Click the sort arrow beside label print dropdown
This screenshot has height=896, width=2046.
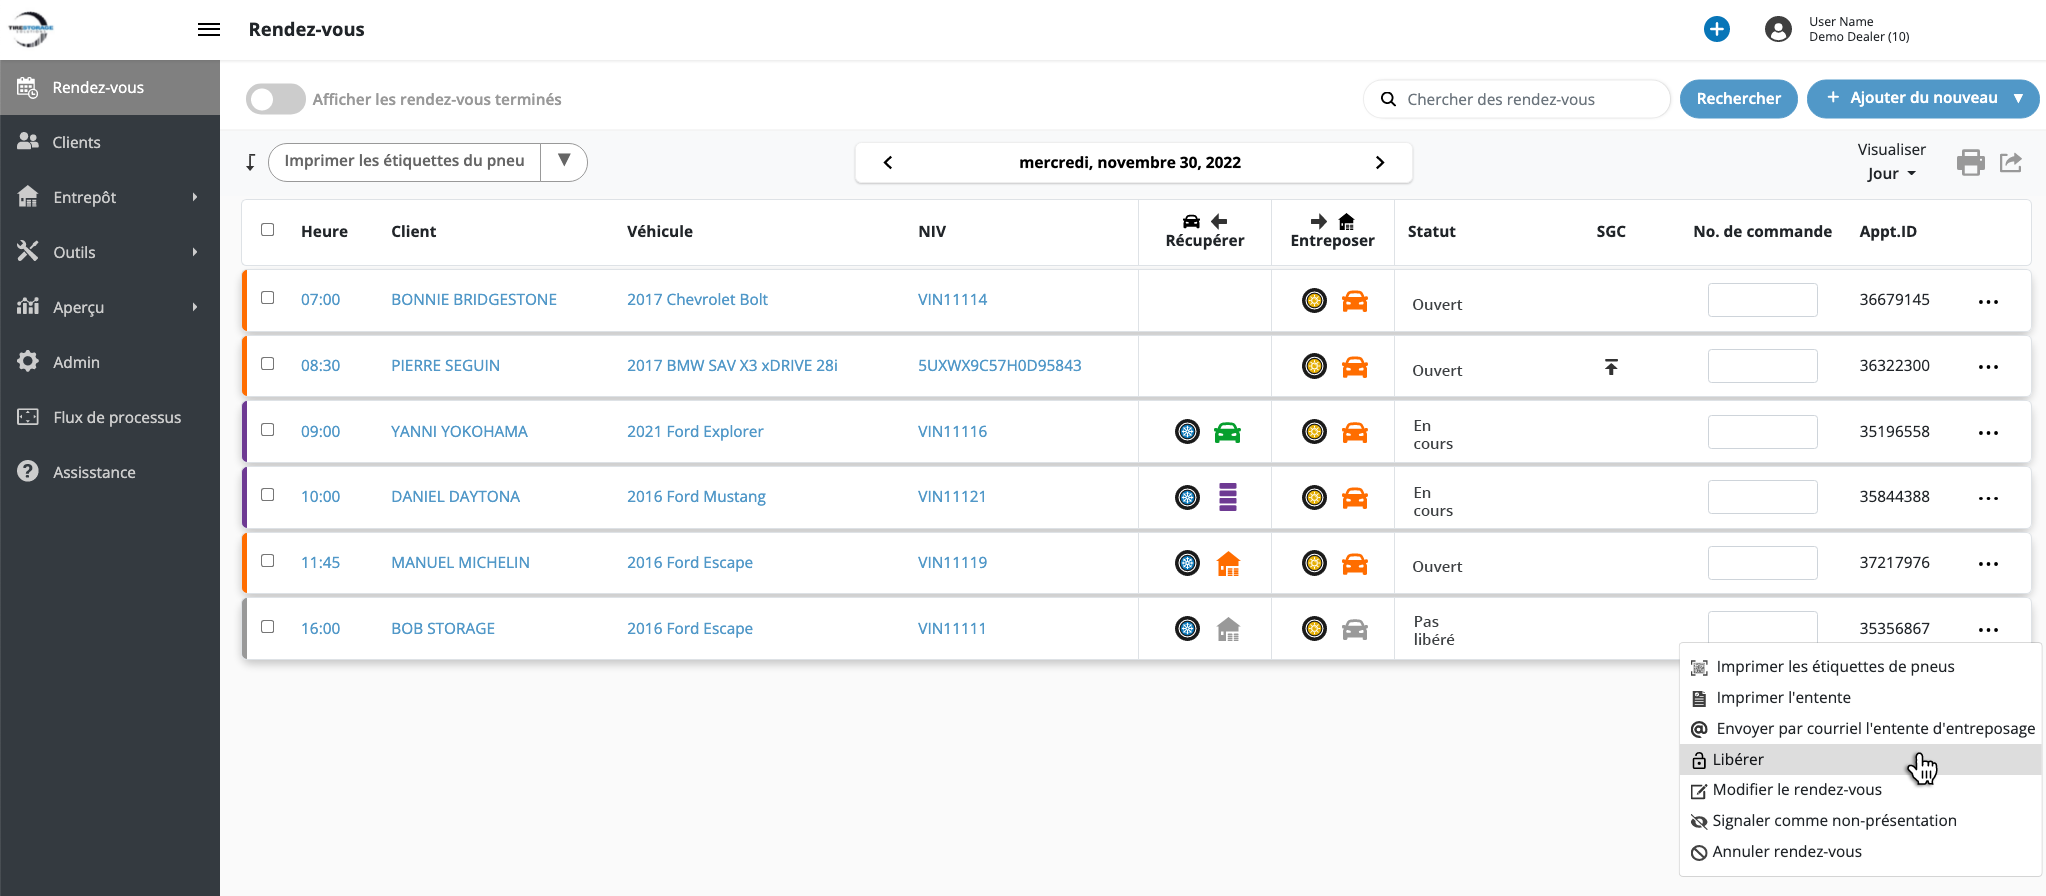pos(251,162)
